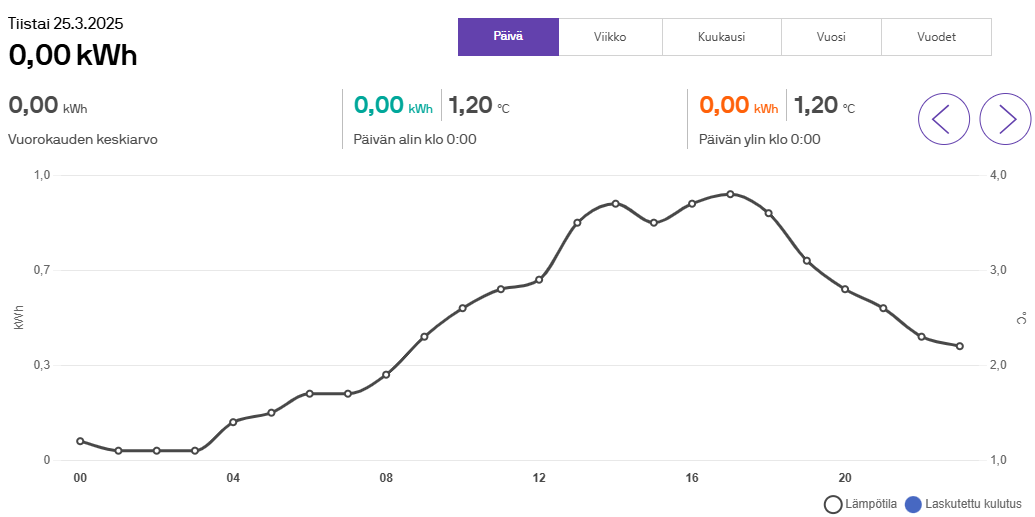Click the last data point at hour 23

click(x=960, y=346)
